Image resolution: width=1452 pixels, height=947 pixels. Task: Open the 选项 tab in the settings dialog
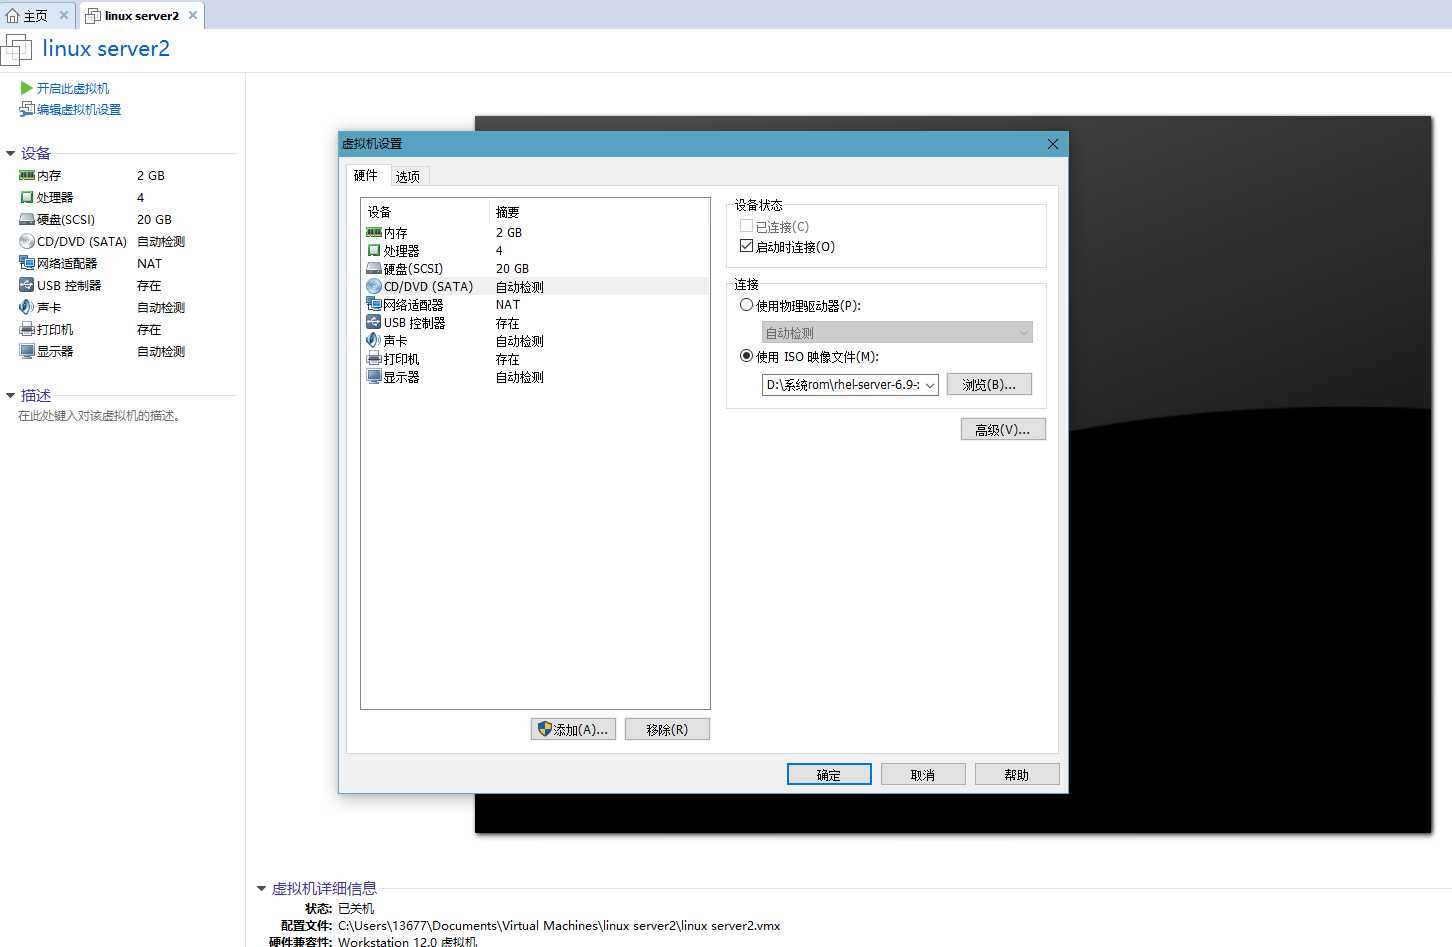point(408,177)
